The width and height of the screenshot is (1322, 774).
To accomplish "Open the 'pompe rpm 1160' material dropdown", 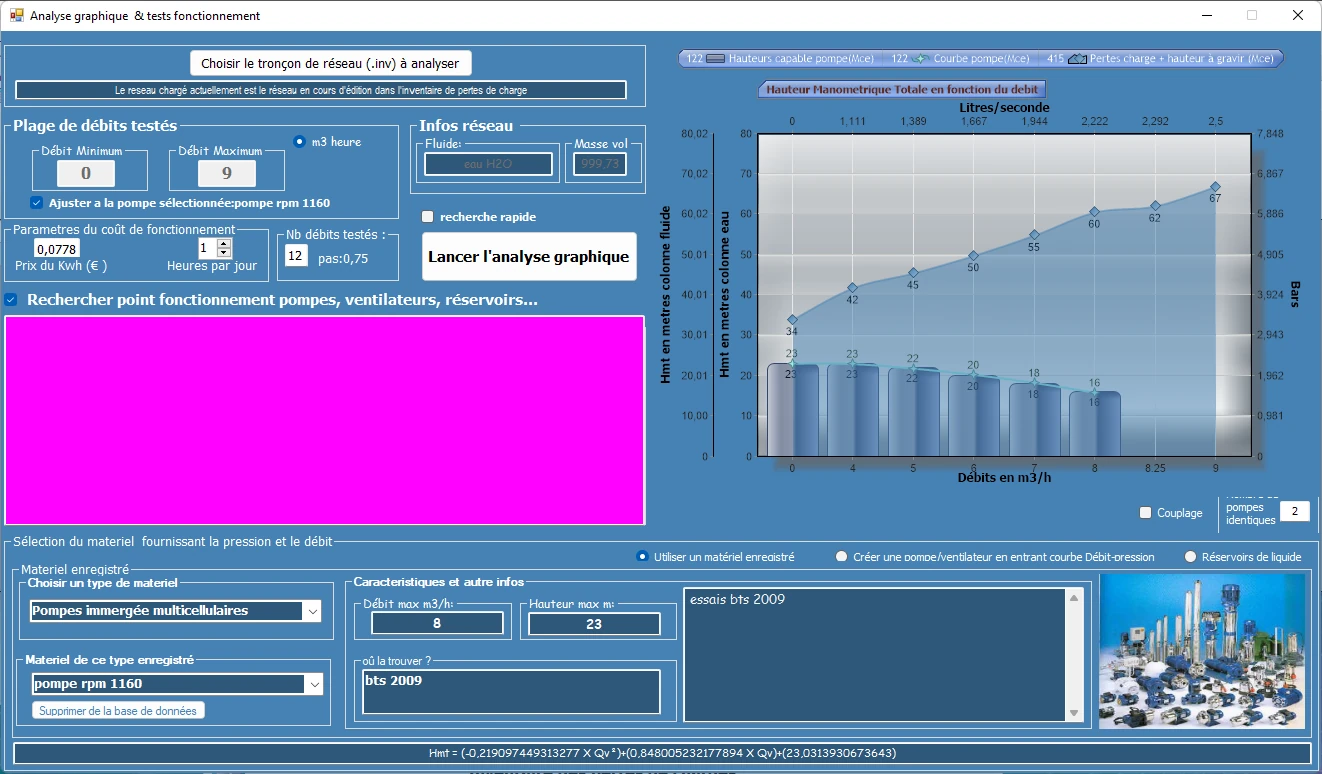I will 314,684.
